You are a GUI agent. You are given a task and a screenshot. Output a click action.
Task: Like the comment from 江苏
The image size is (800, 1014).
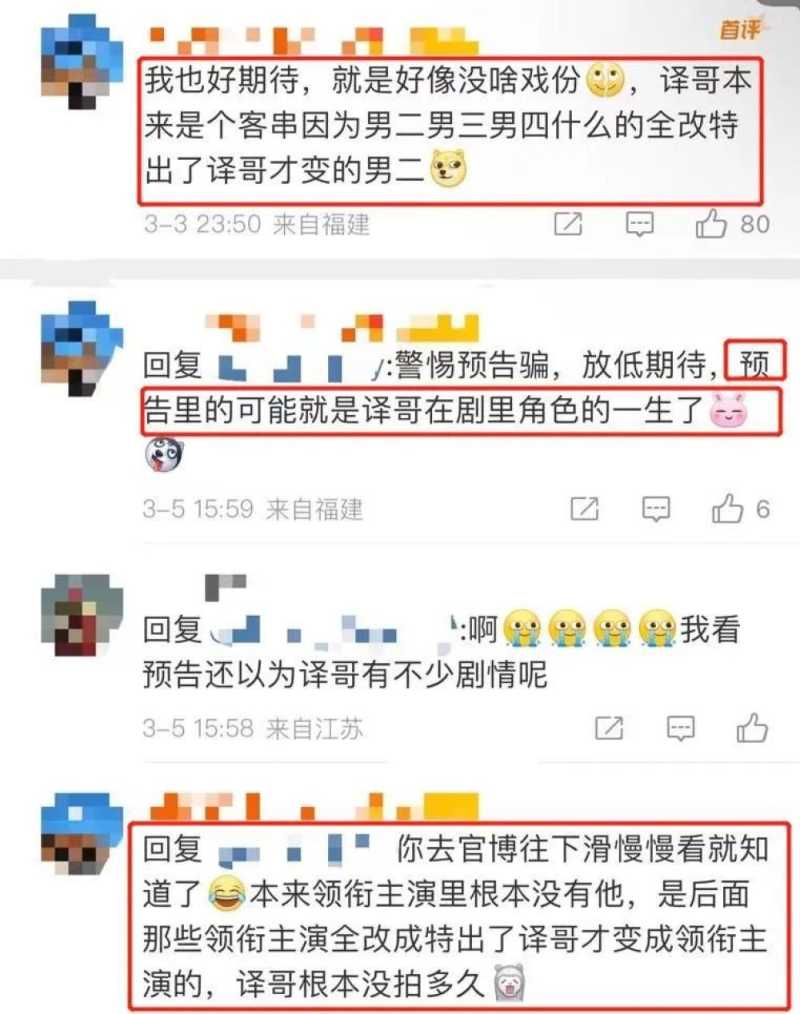pos(751,728)
